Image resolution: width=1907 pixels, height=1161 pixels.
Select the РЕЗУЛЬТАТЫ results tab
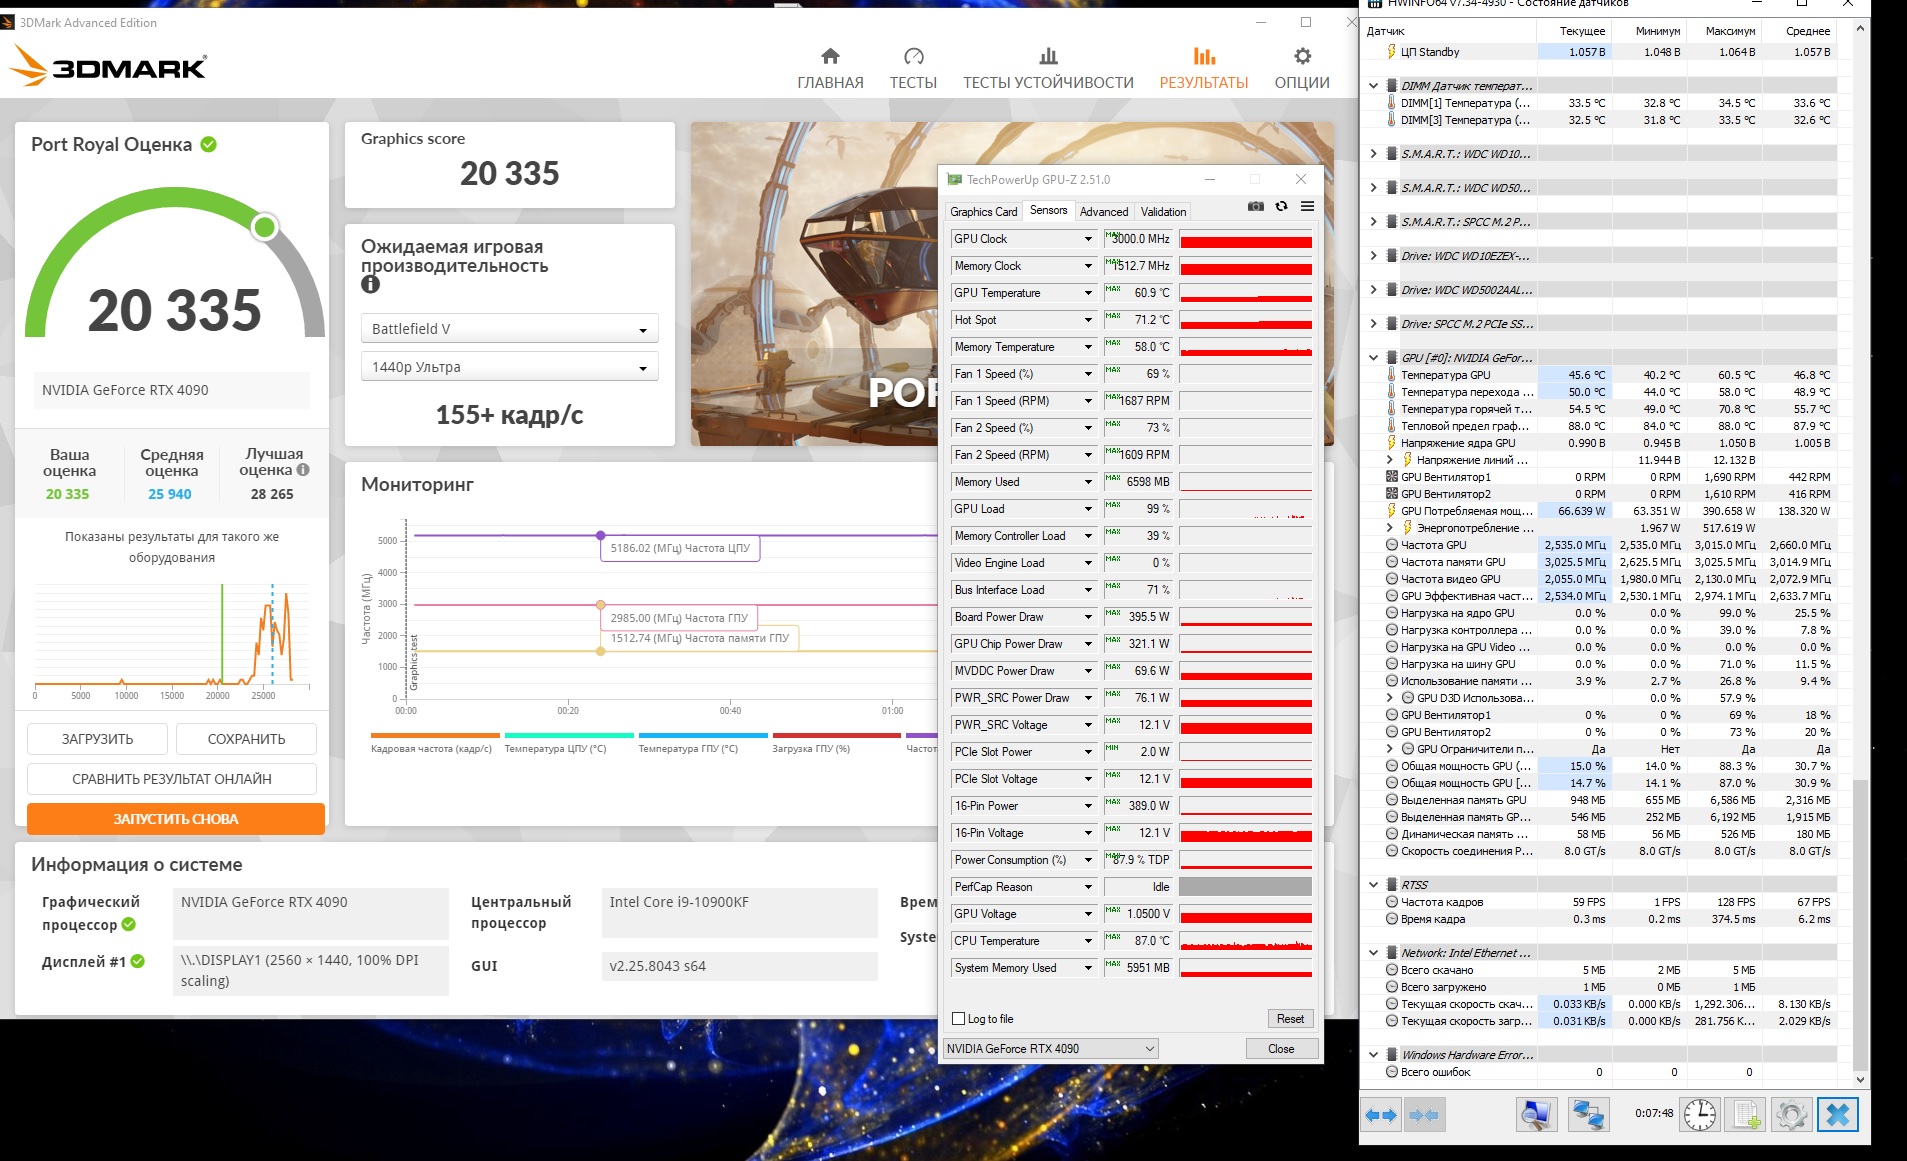coord(1204,69)
